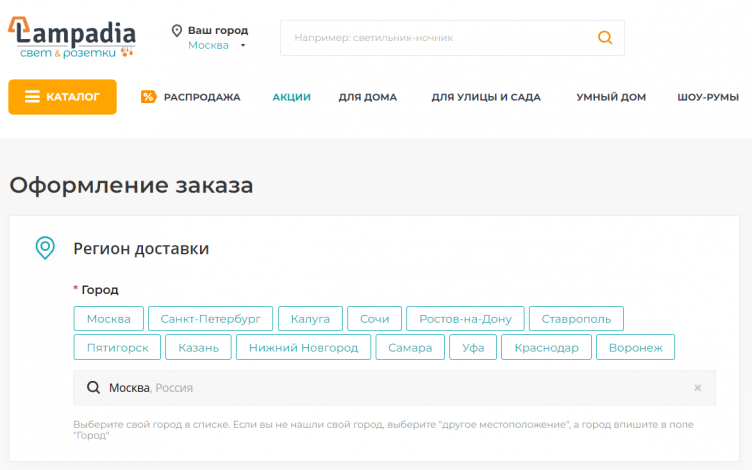Image resolution: width=752 pixels, height=470 pixels.
Task: Select the Москва city chip
Action: click(108, 319)
